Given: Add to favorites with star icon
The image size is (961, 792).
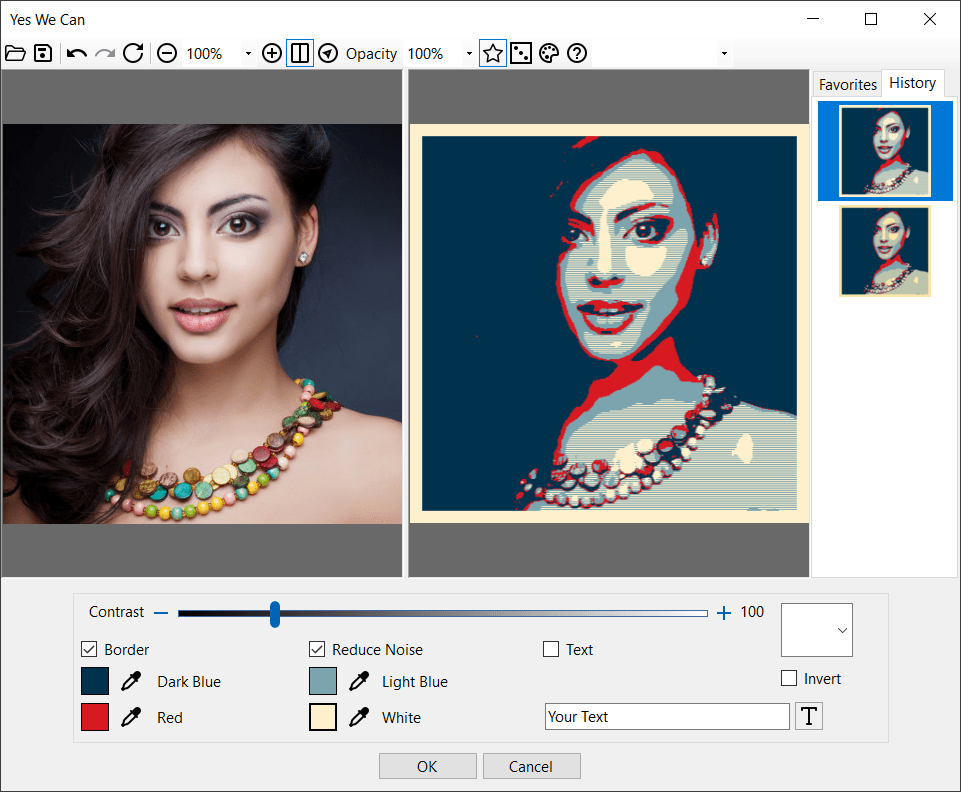Looking at the screenshot, I should 492,54.
